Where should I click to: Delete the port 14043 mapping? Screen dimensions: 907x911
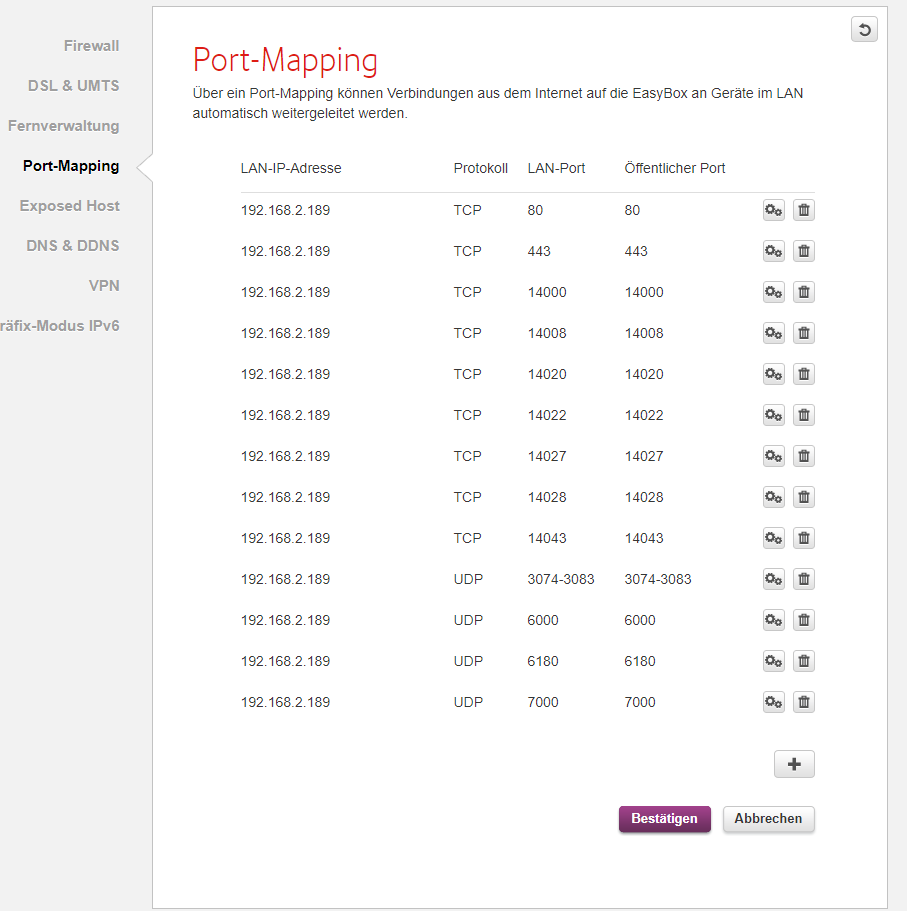tap(803, 538)
